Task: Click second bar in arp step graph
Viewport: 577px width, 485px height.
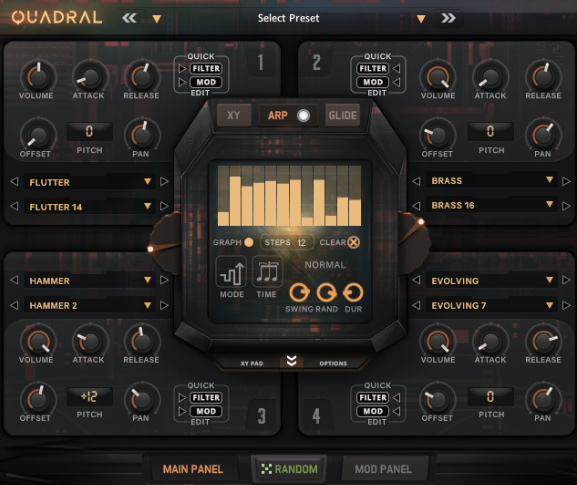Action: (x=235, y=201)
